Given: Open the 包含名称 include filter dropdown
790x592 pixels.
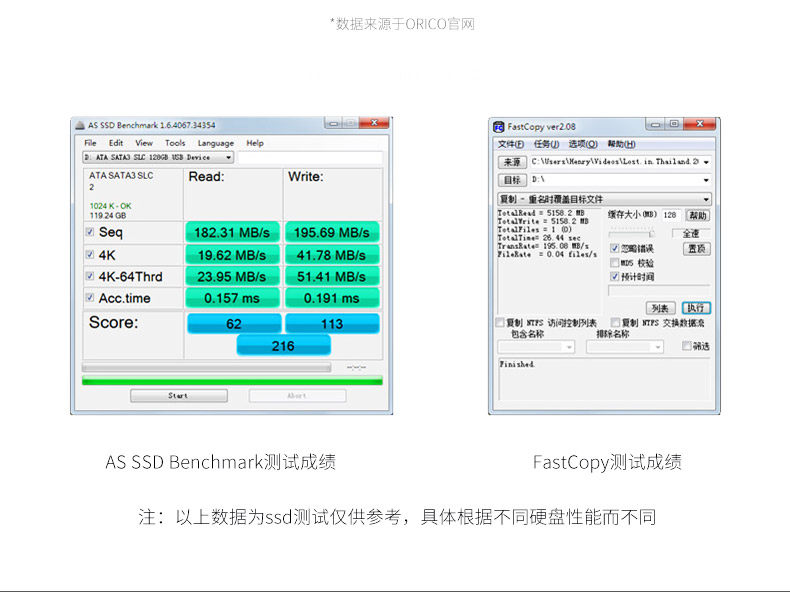Looking at the screenshot, I should pos(569,347).
